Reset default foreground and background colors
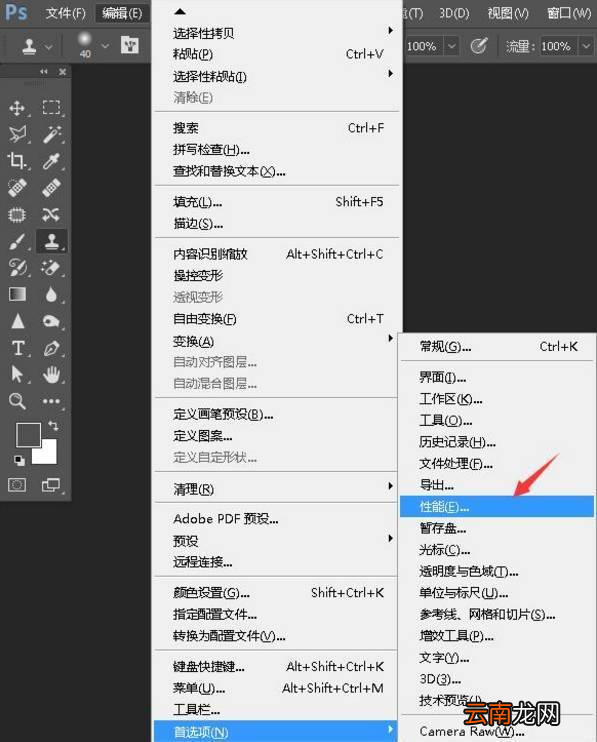 click(x=19, y=460)
